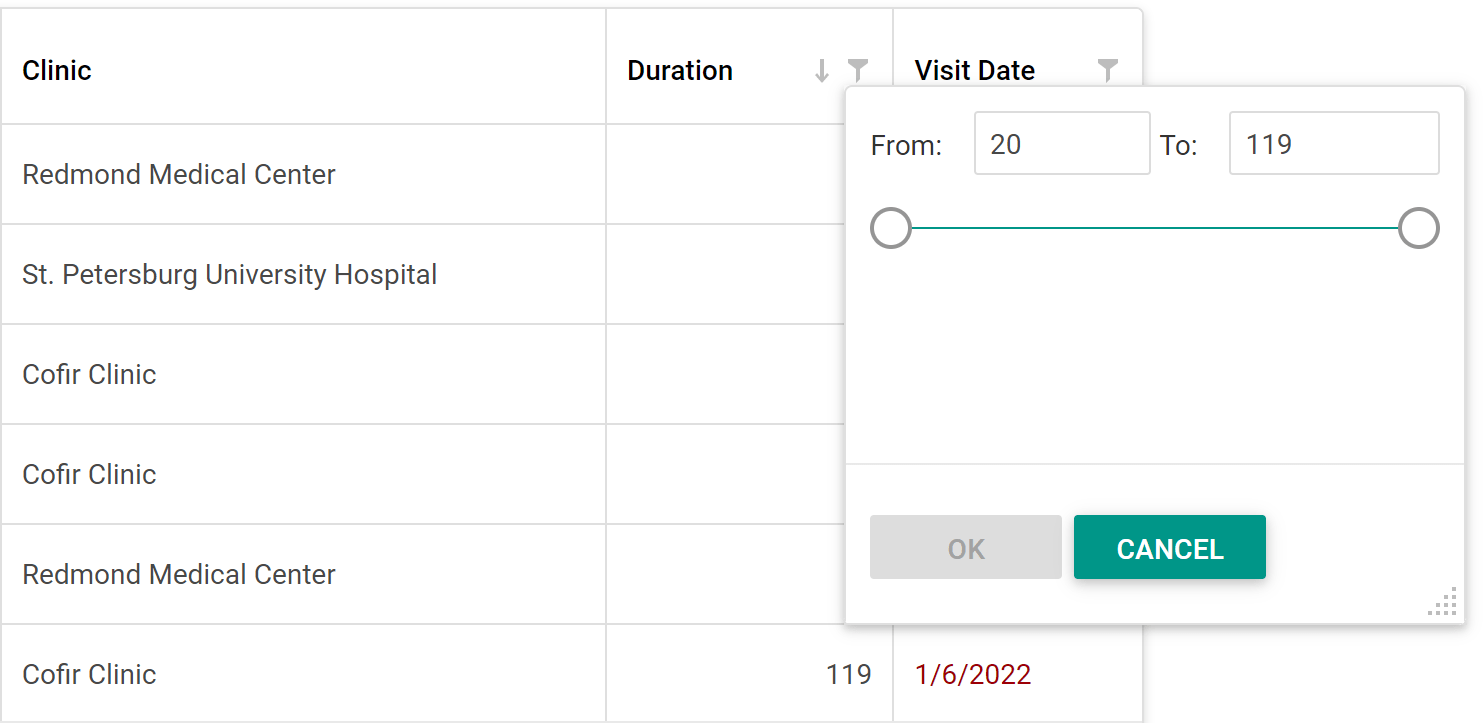This screenshot has height=724, width=1484.
Task: Select the topmost Redmond Medical Center row
Action: [x=179, y=175]
